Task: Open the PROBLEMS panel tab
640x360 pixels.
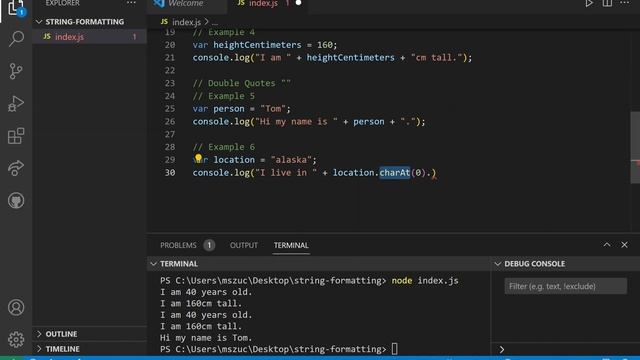Action: click(178, 245)
